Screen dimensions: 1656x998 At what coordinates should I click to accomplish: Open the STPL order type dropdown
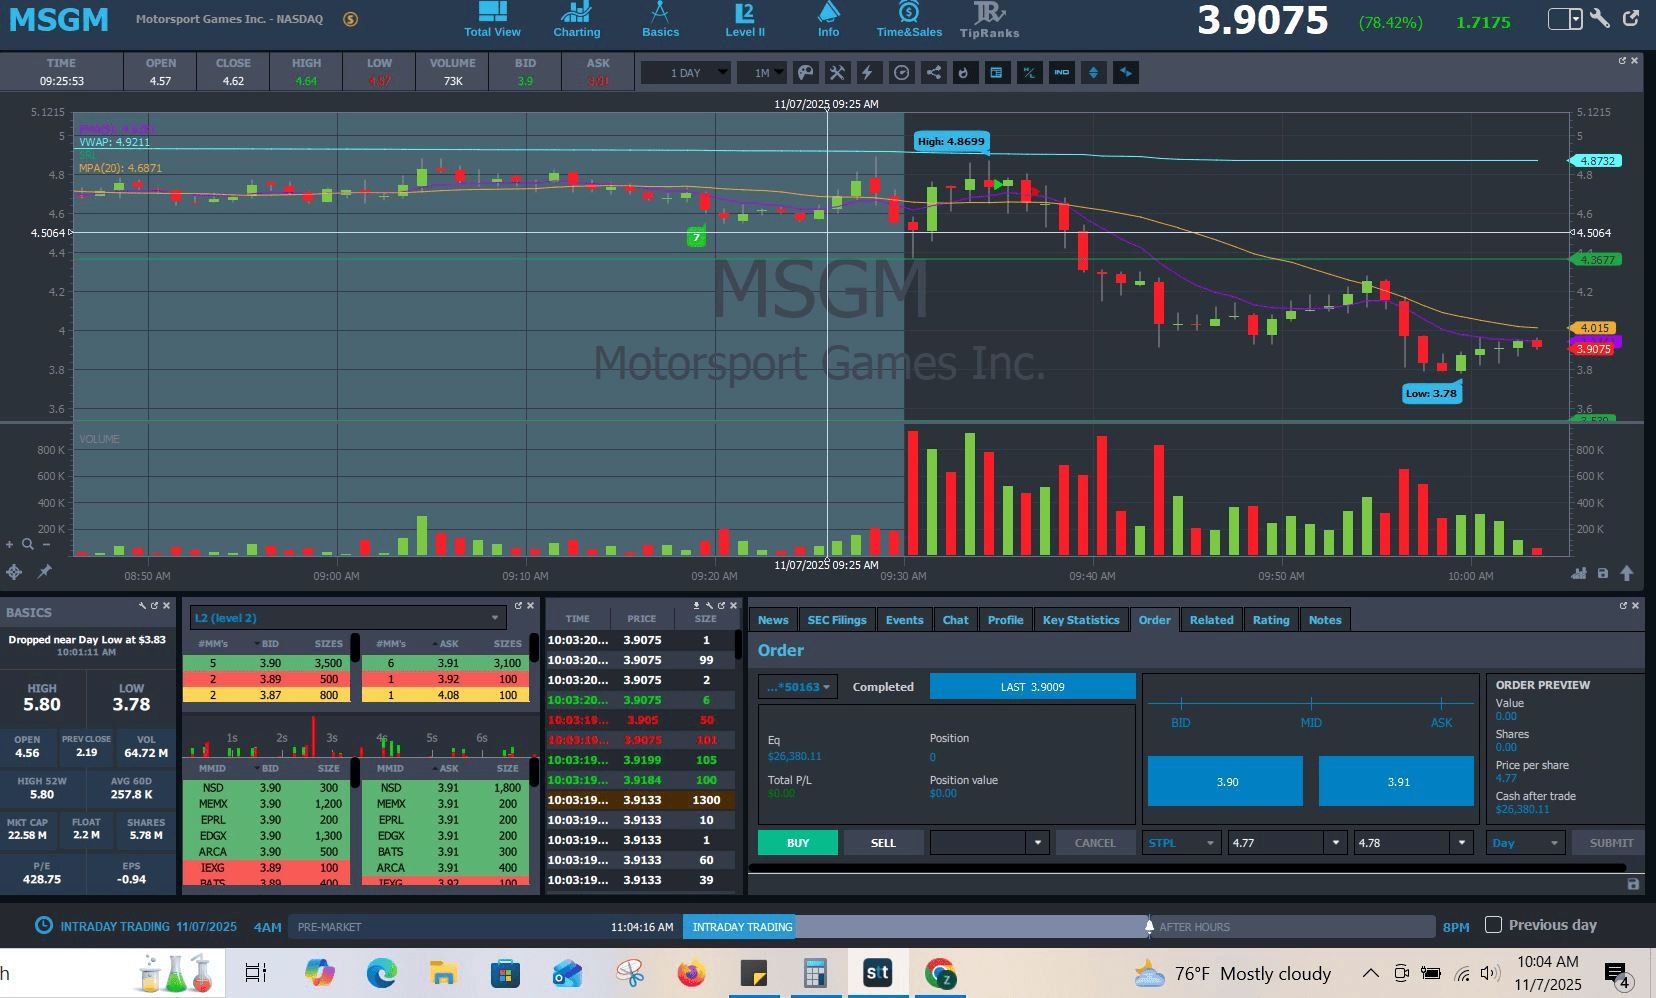coord(1182,843)
